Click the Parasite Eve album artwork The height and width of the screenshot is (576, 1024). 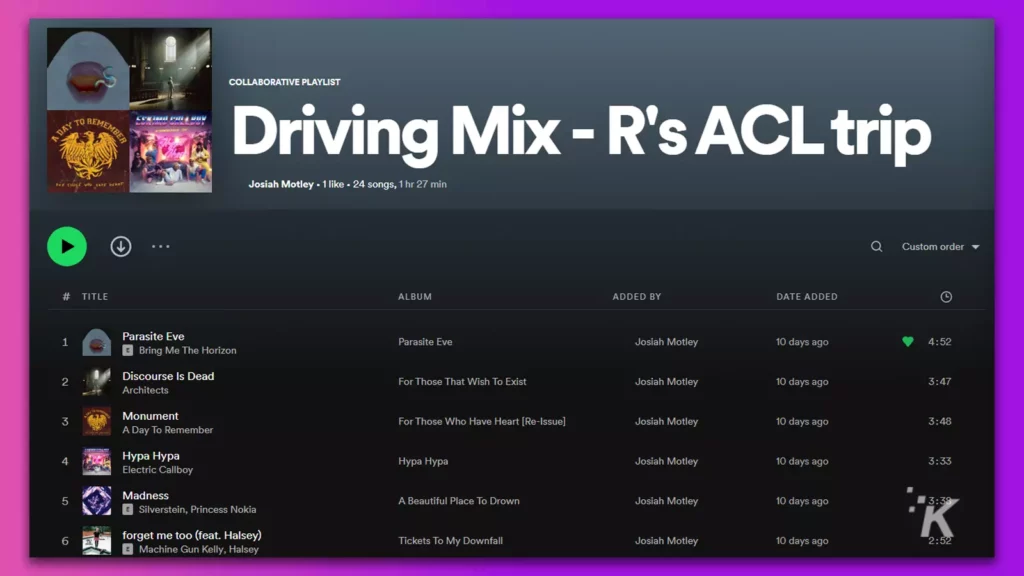point(96,341)
